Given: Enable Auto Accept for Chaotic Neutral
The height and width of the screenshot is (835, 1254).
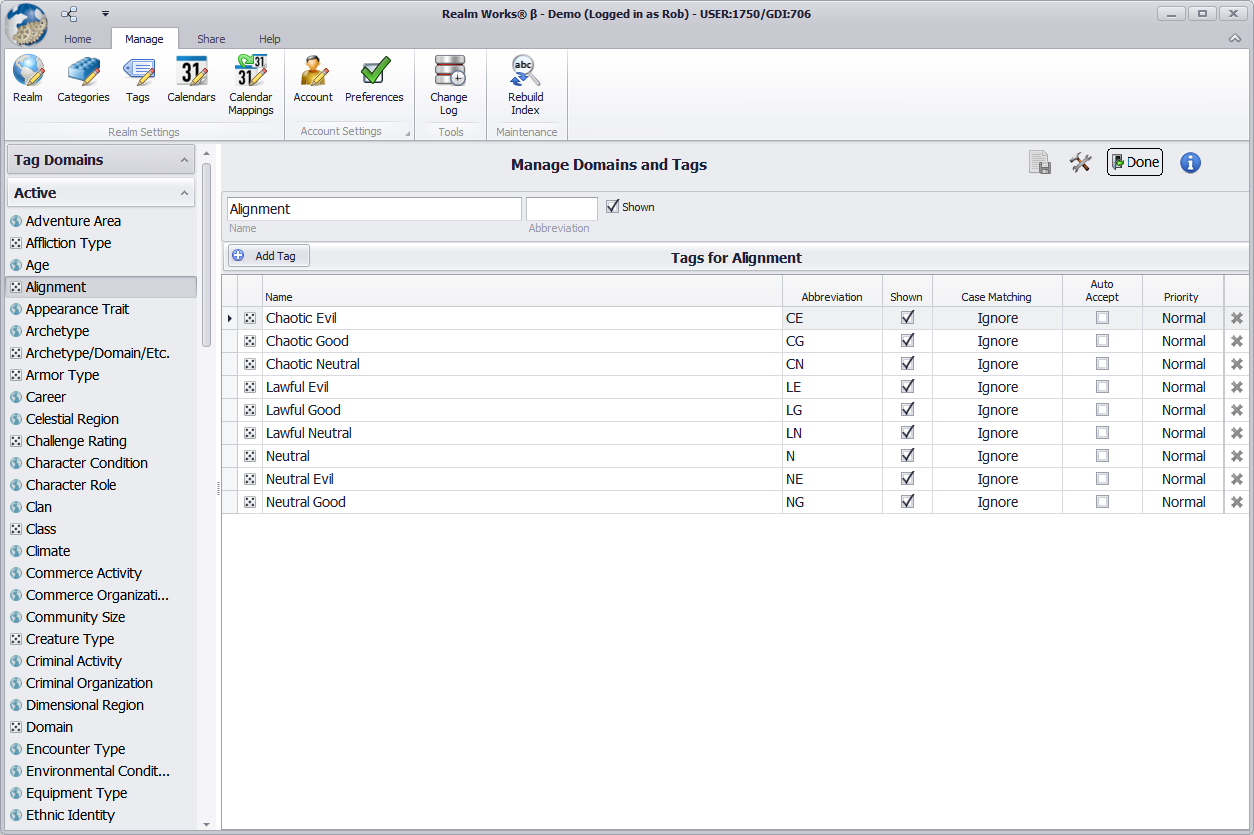Looking at the screenshot, I should [x=1102, y=364].
